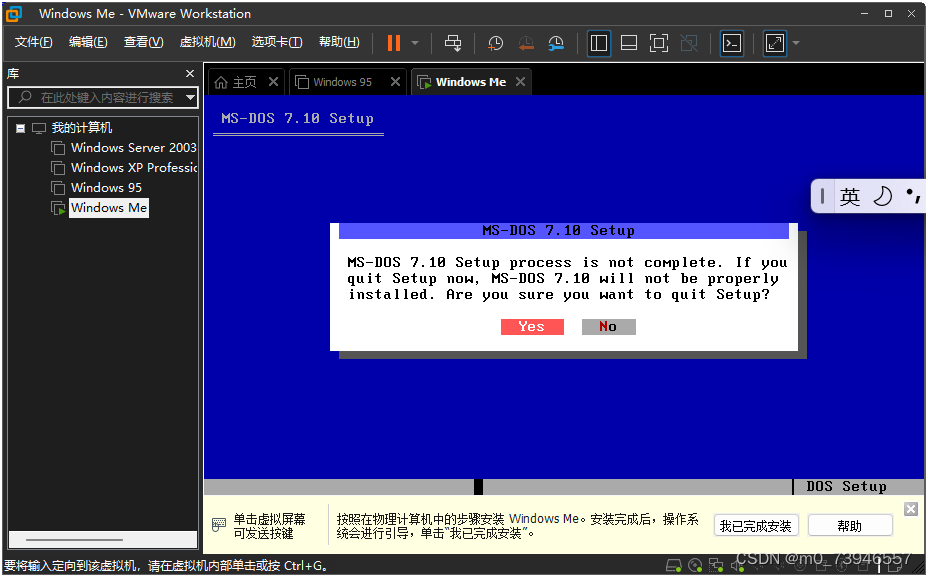
Task: Toggle the IME moon half-width icon
Action: (882, 196)
